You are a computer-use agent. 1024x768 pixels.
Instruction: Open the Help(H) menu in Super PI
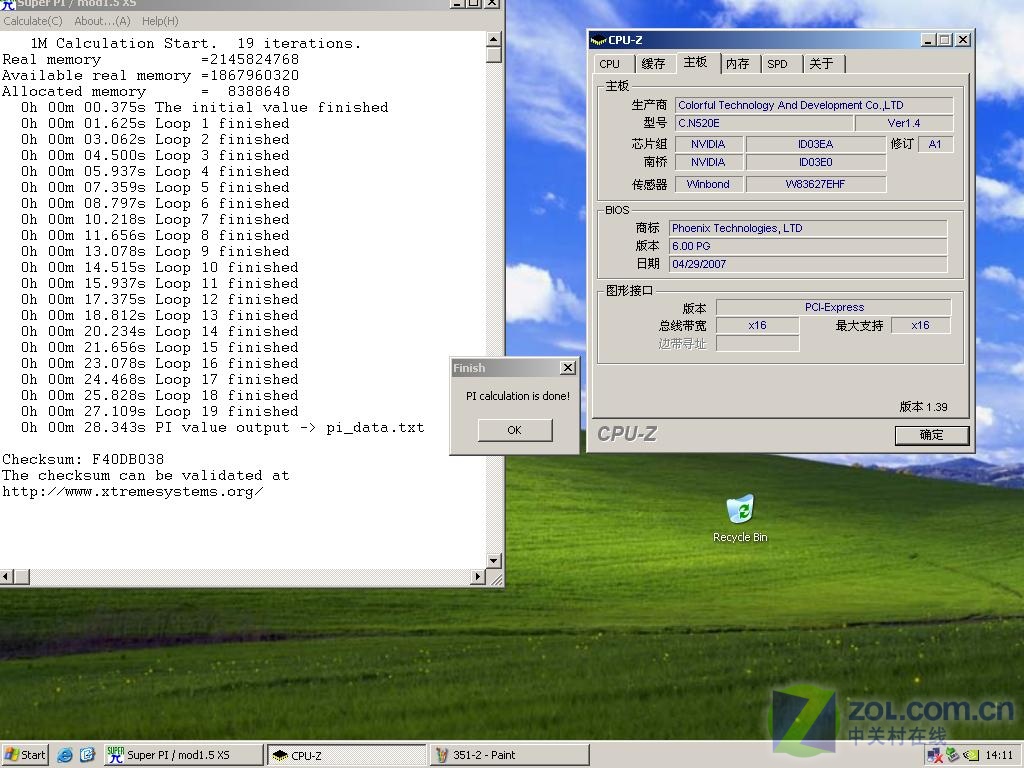(x=160, y=21)
